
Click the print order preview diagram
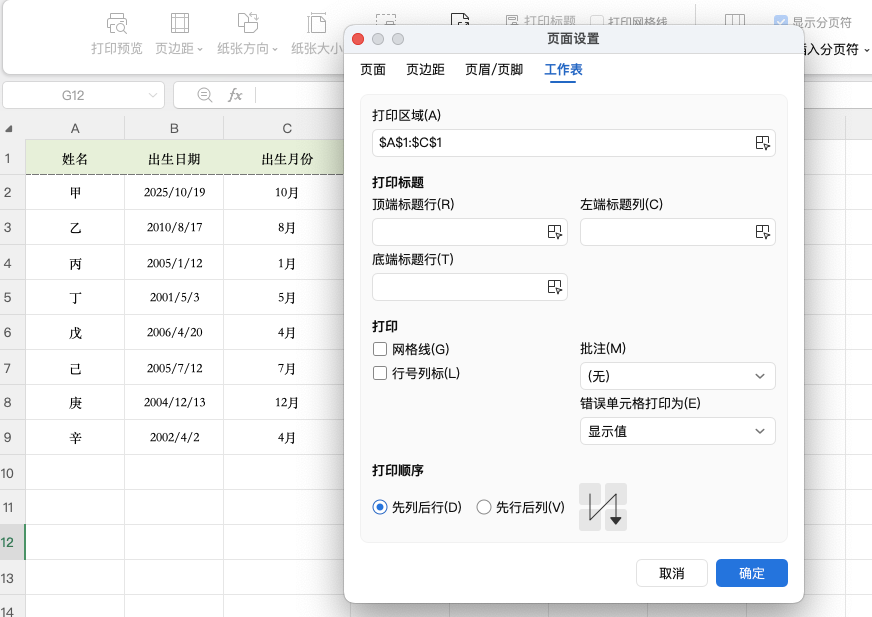click(x=603, y=507)
